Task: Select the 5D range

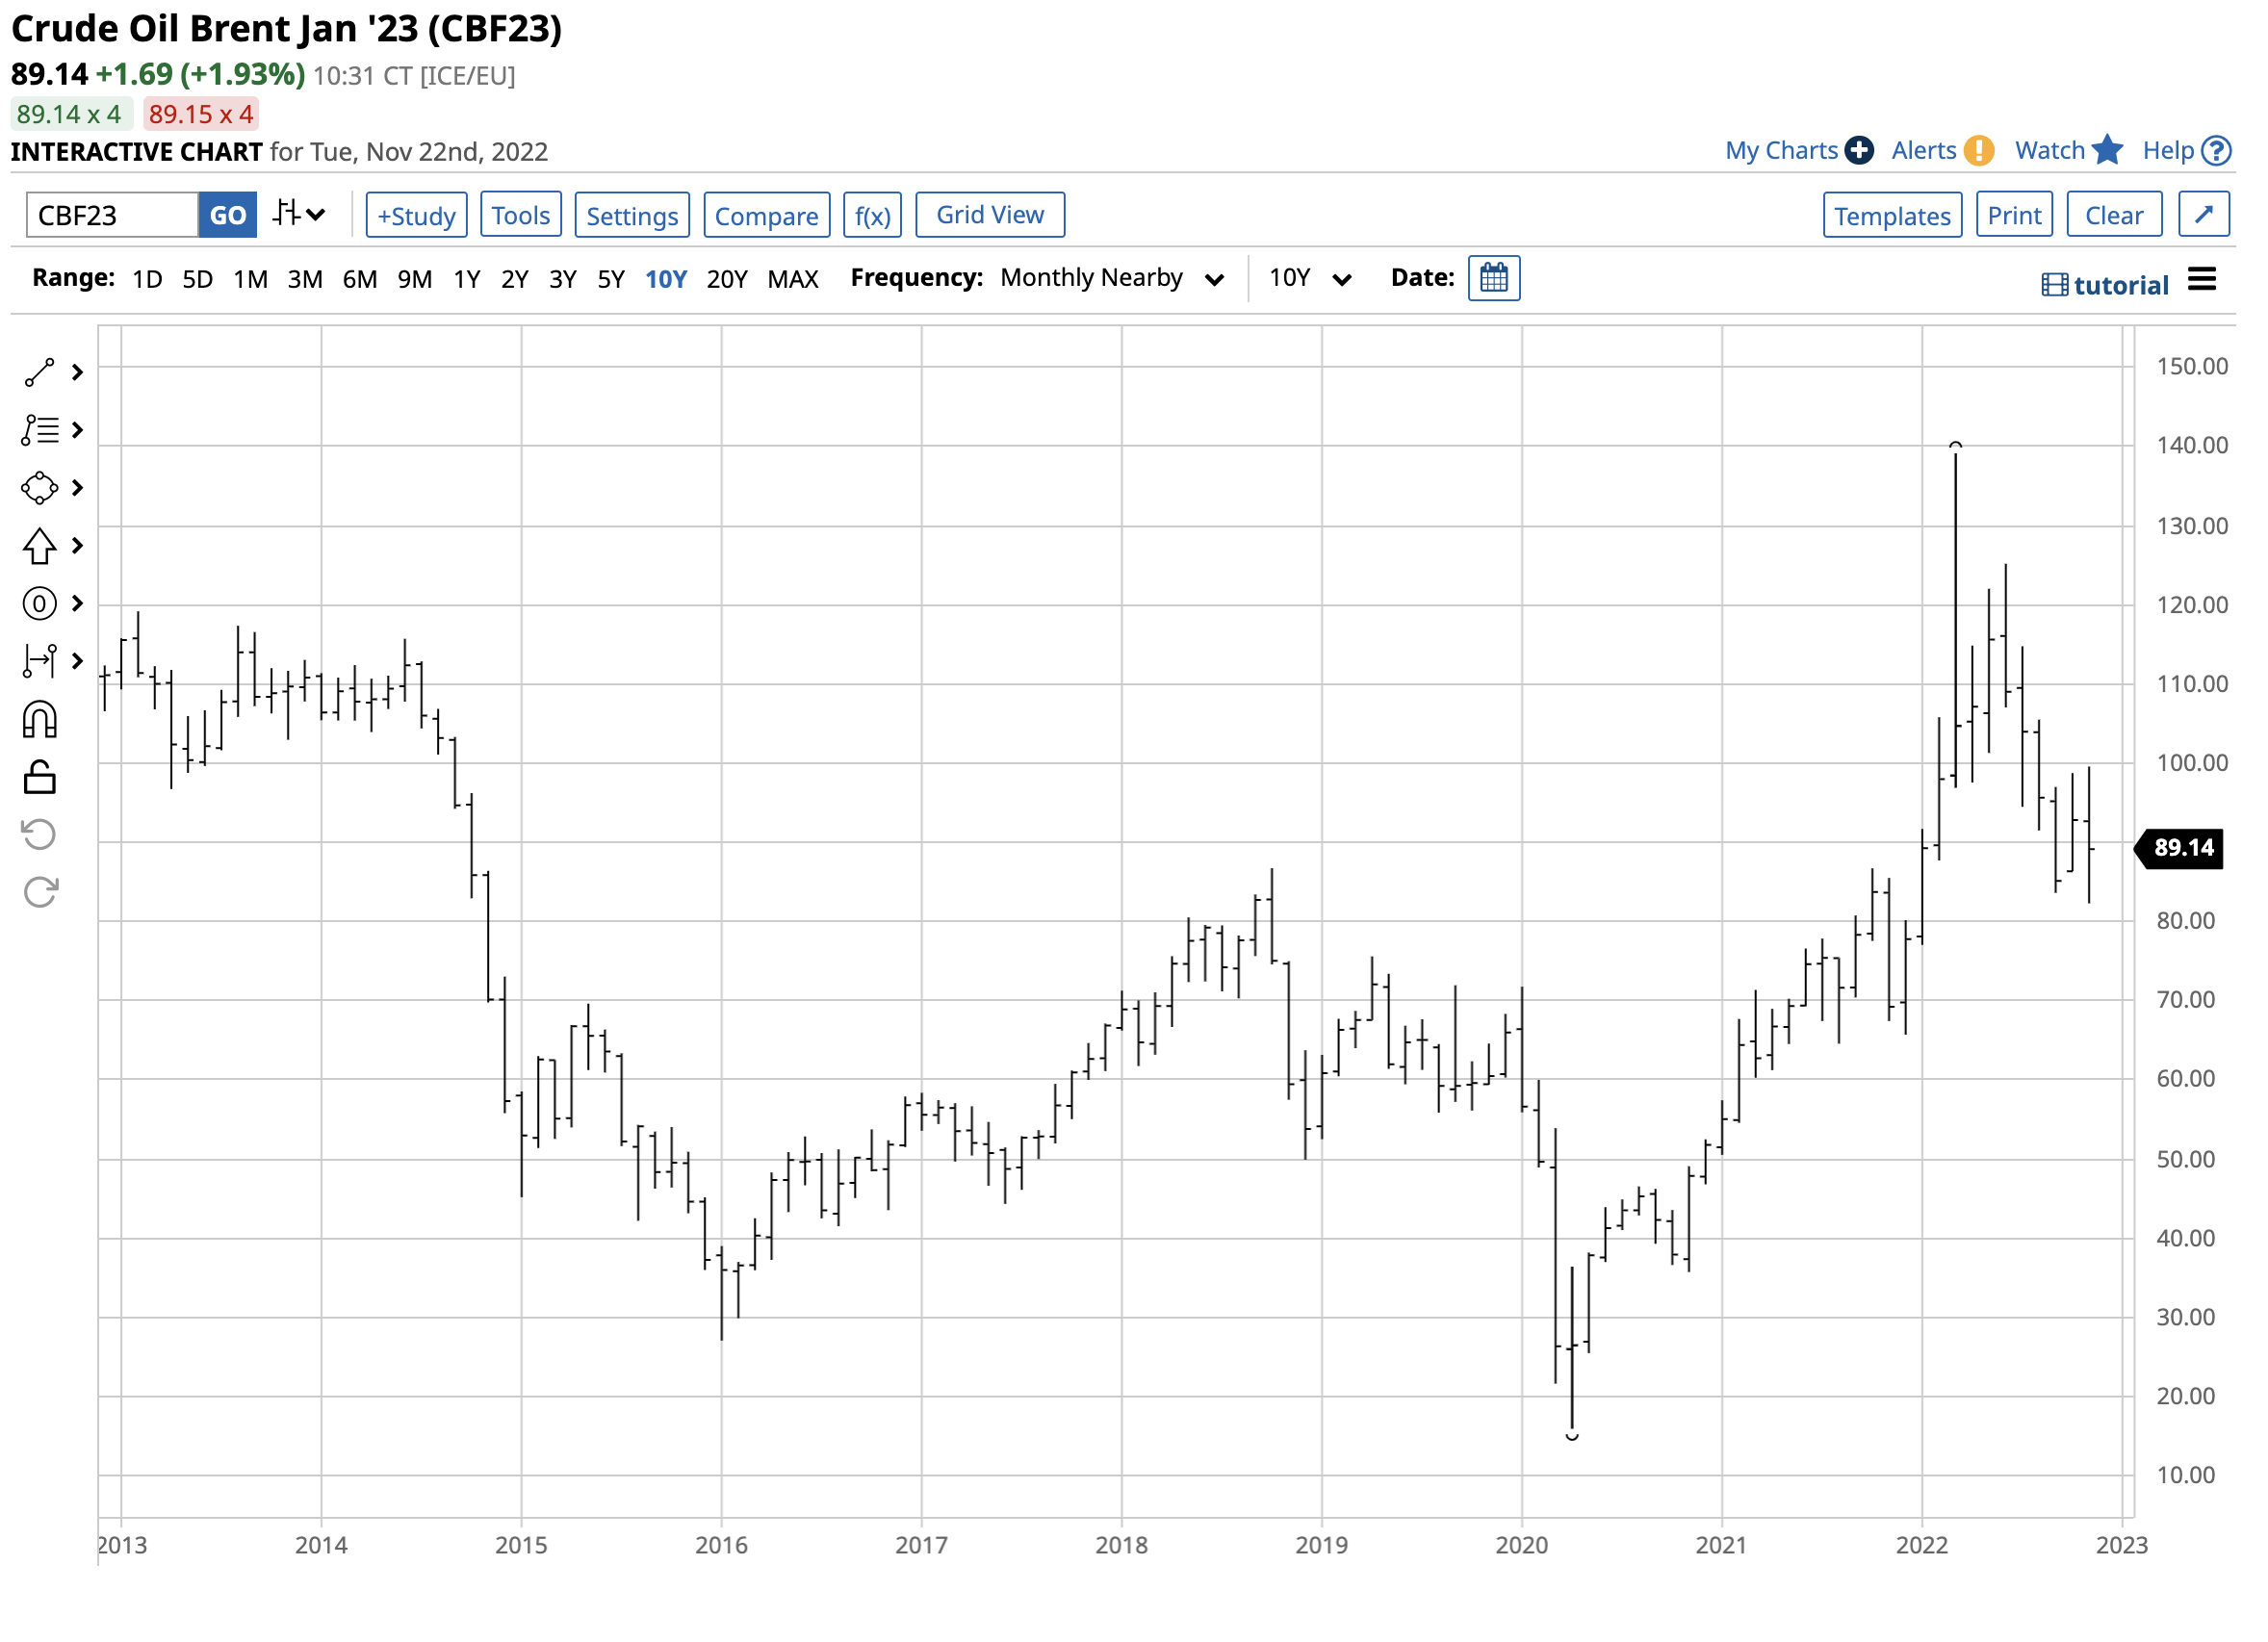Action: [198, 279]
